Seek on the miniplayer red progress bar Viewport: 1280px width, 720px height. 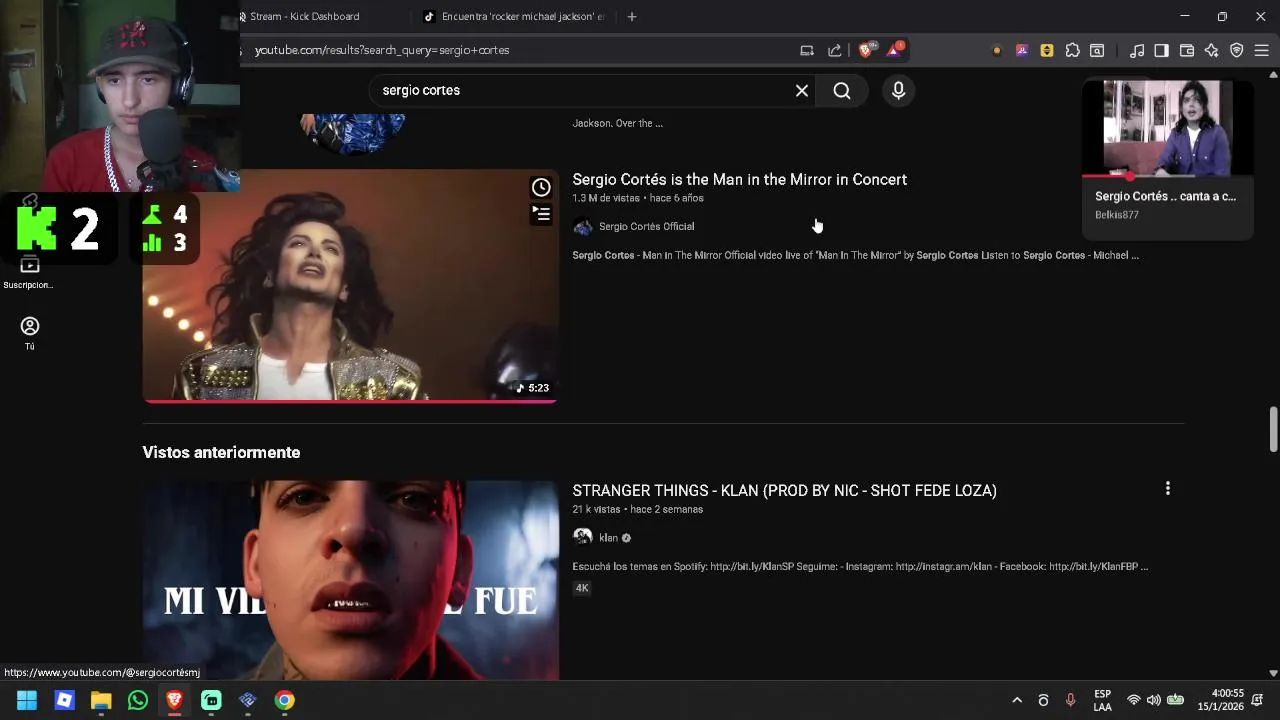(1167, 176)
